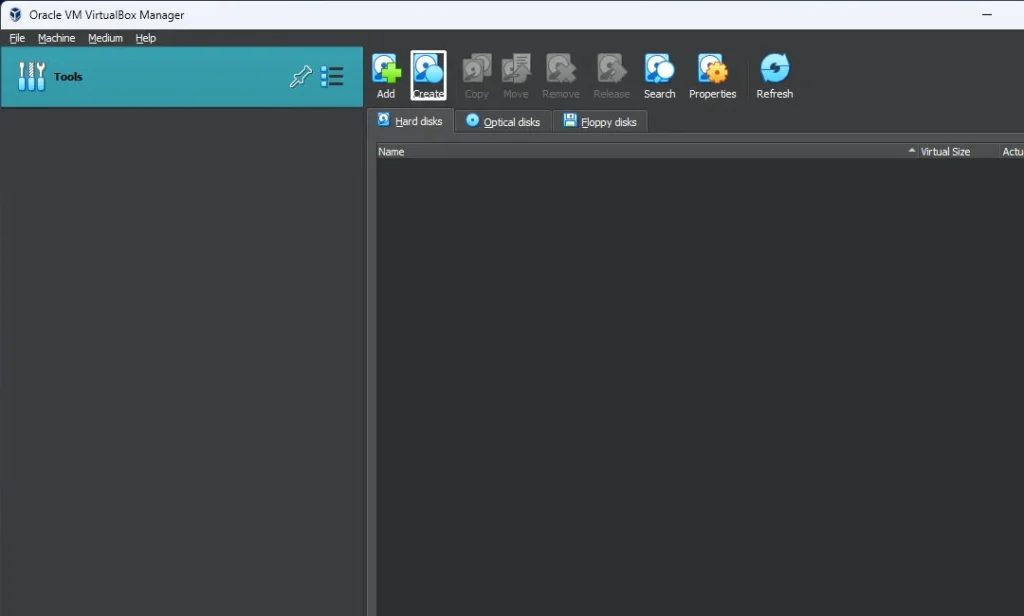The height and width of the screenshot is (616, 1024).
Task: Pin the Tools pane with pushpin icon
Action: [301, 76]
